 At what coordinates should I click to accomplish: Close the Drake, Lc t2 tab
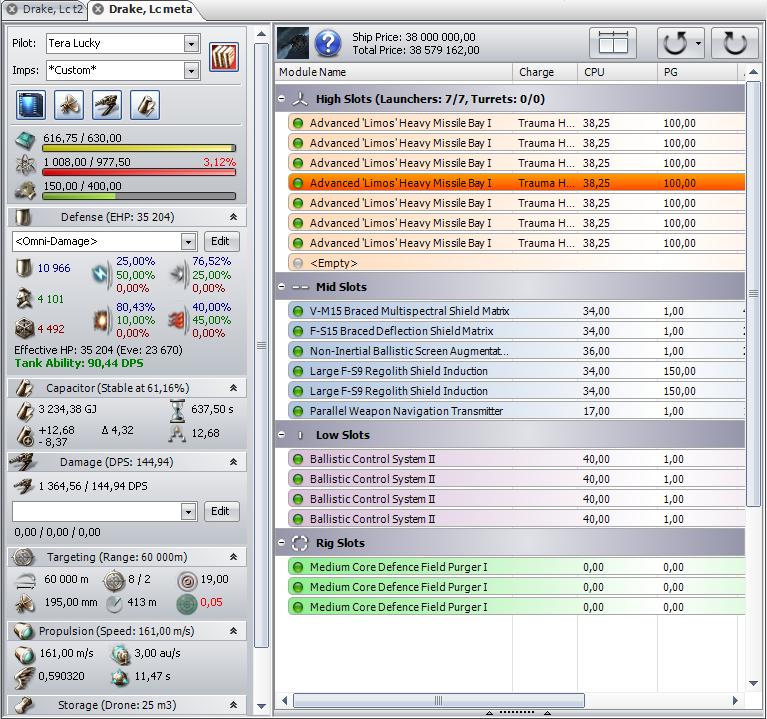click(12, 9)
